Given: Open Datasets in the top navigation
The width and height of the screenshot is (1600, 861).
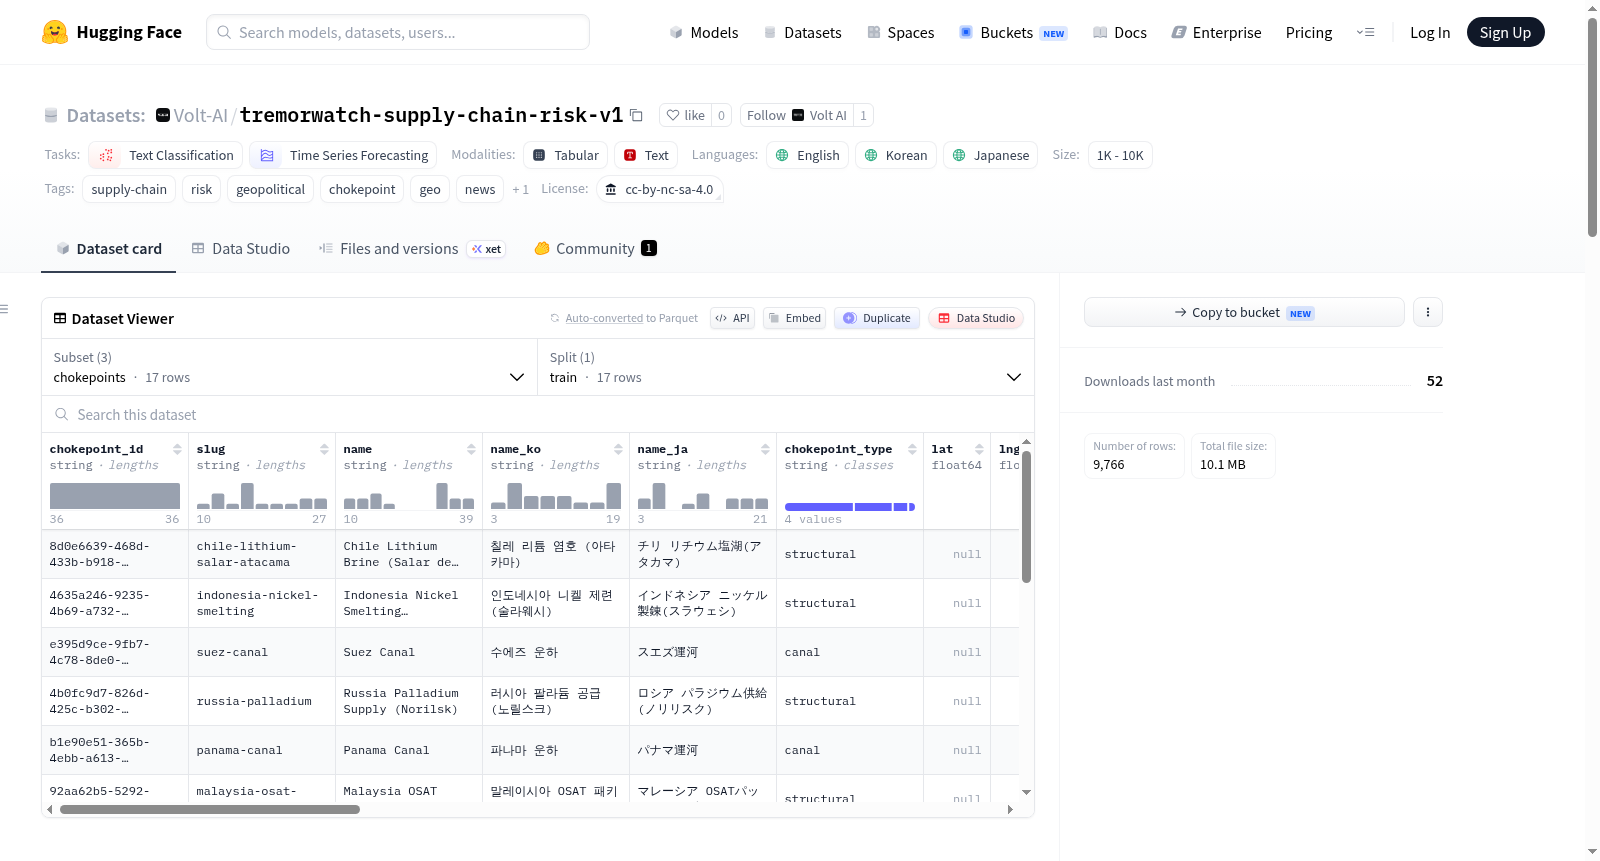Looking at the screenshot, I should click(803, 32).
